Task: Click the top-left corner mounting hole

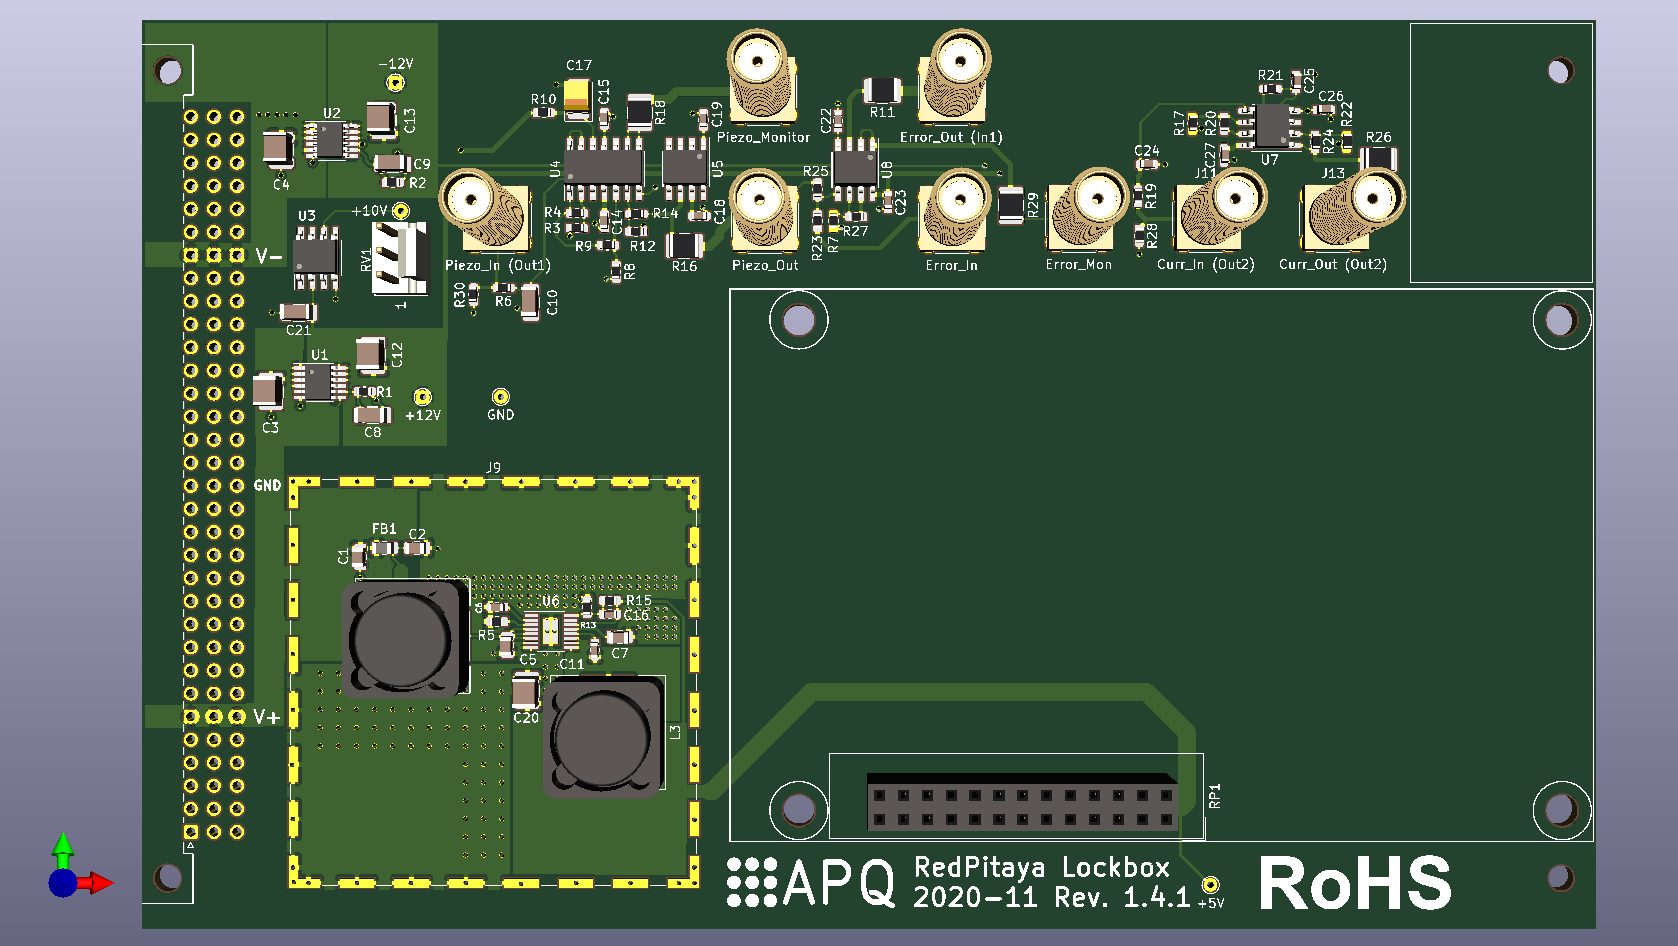Action: click(x=169, y=71)
